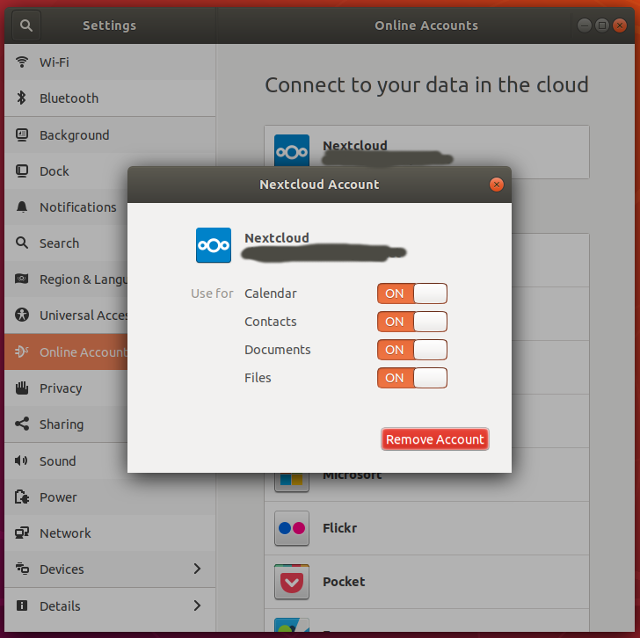640x638 pixels.
Task: Toggle the Files switch
Action: coord(412,378)
